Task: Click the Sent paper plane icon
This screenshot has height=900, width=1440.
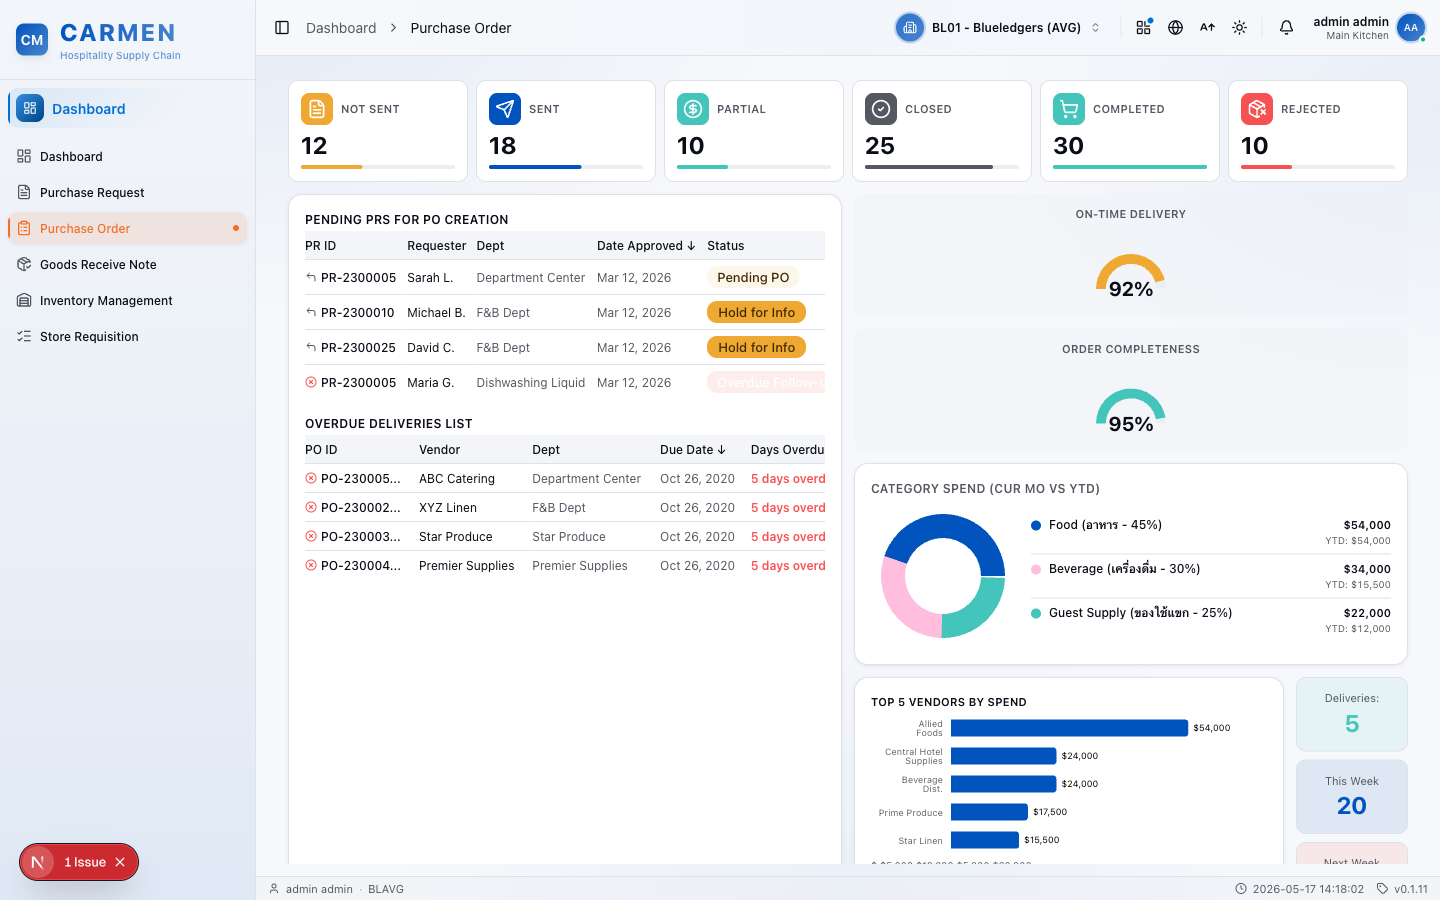Action: pyautogui.click(x=505, y=109)
